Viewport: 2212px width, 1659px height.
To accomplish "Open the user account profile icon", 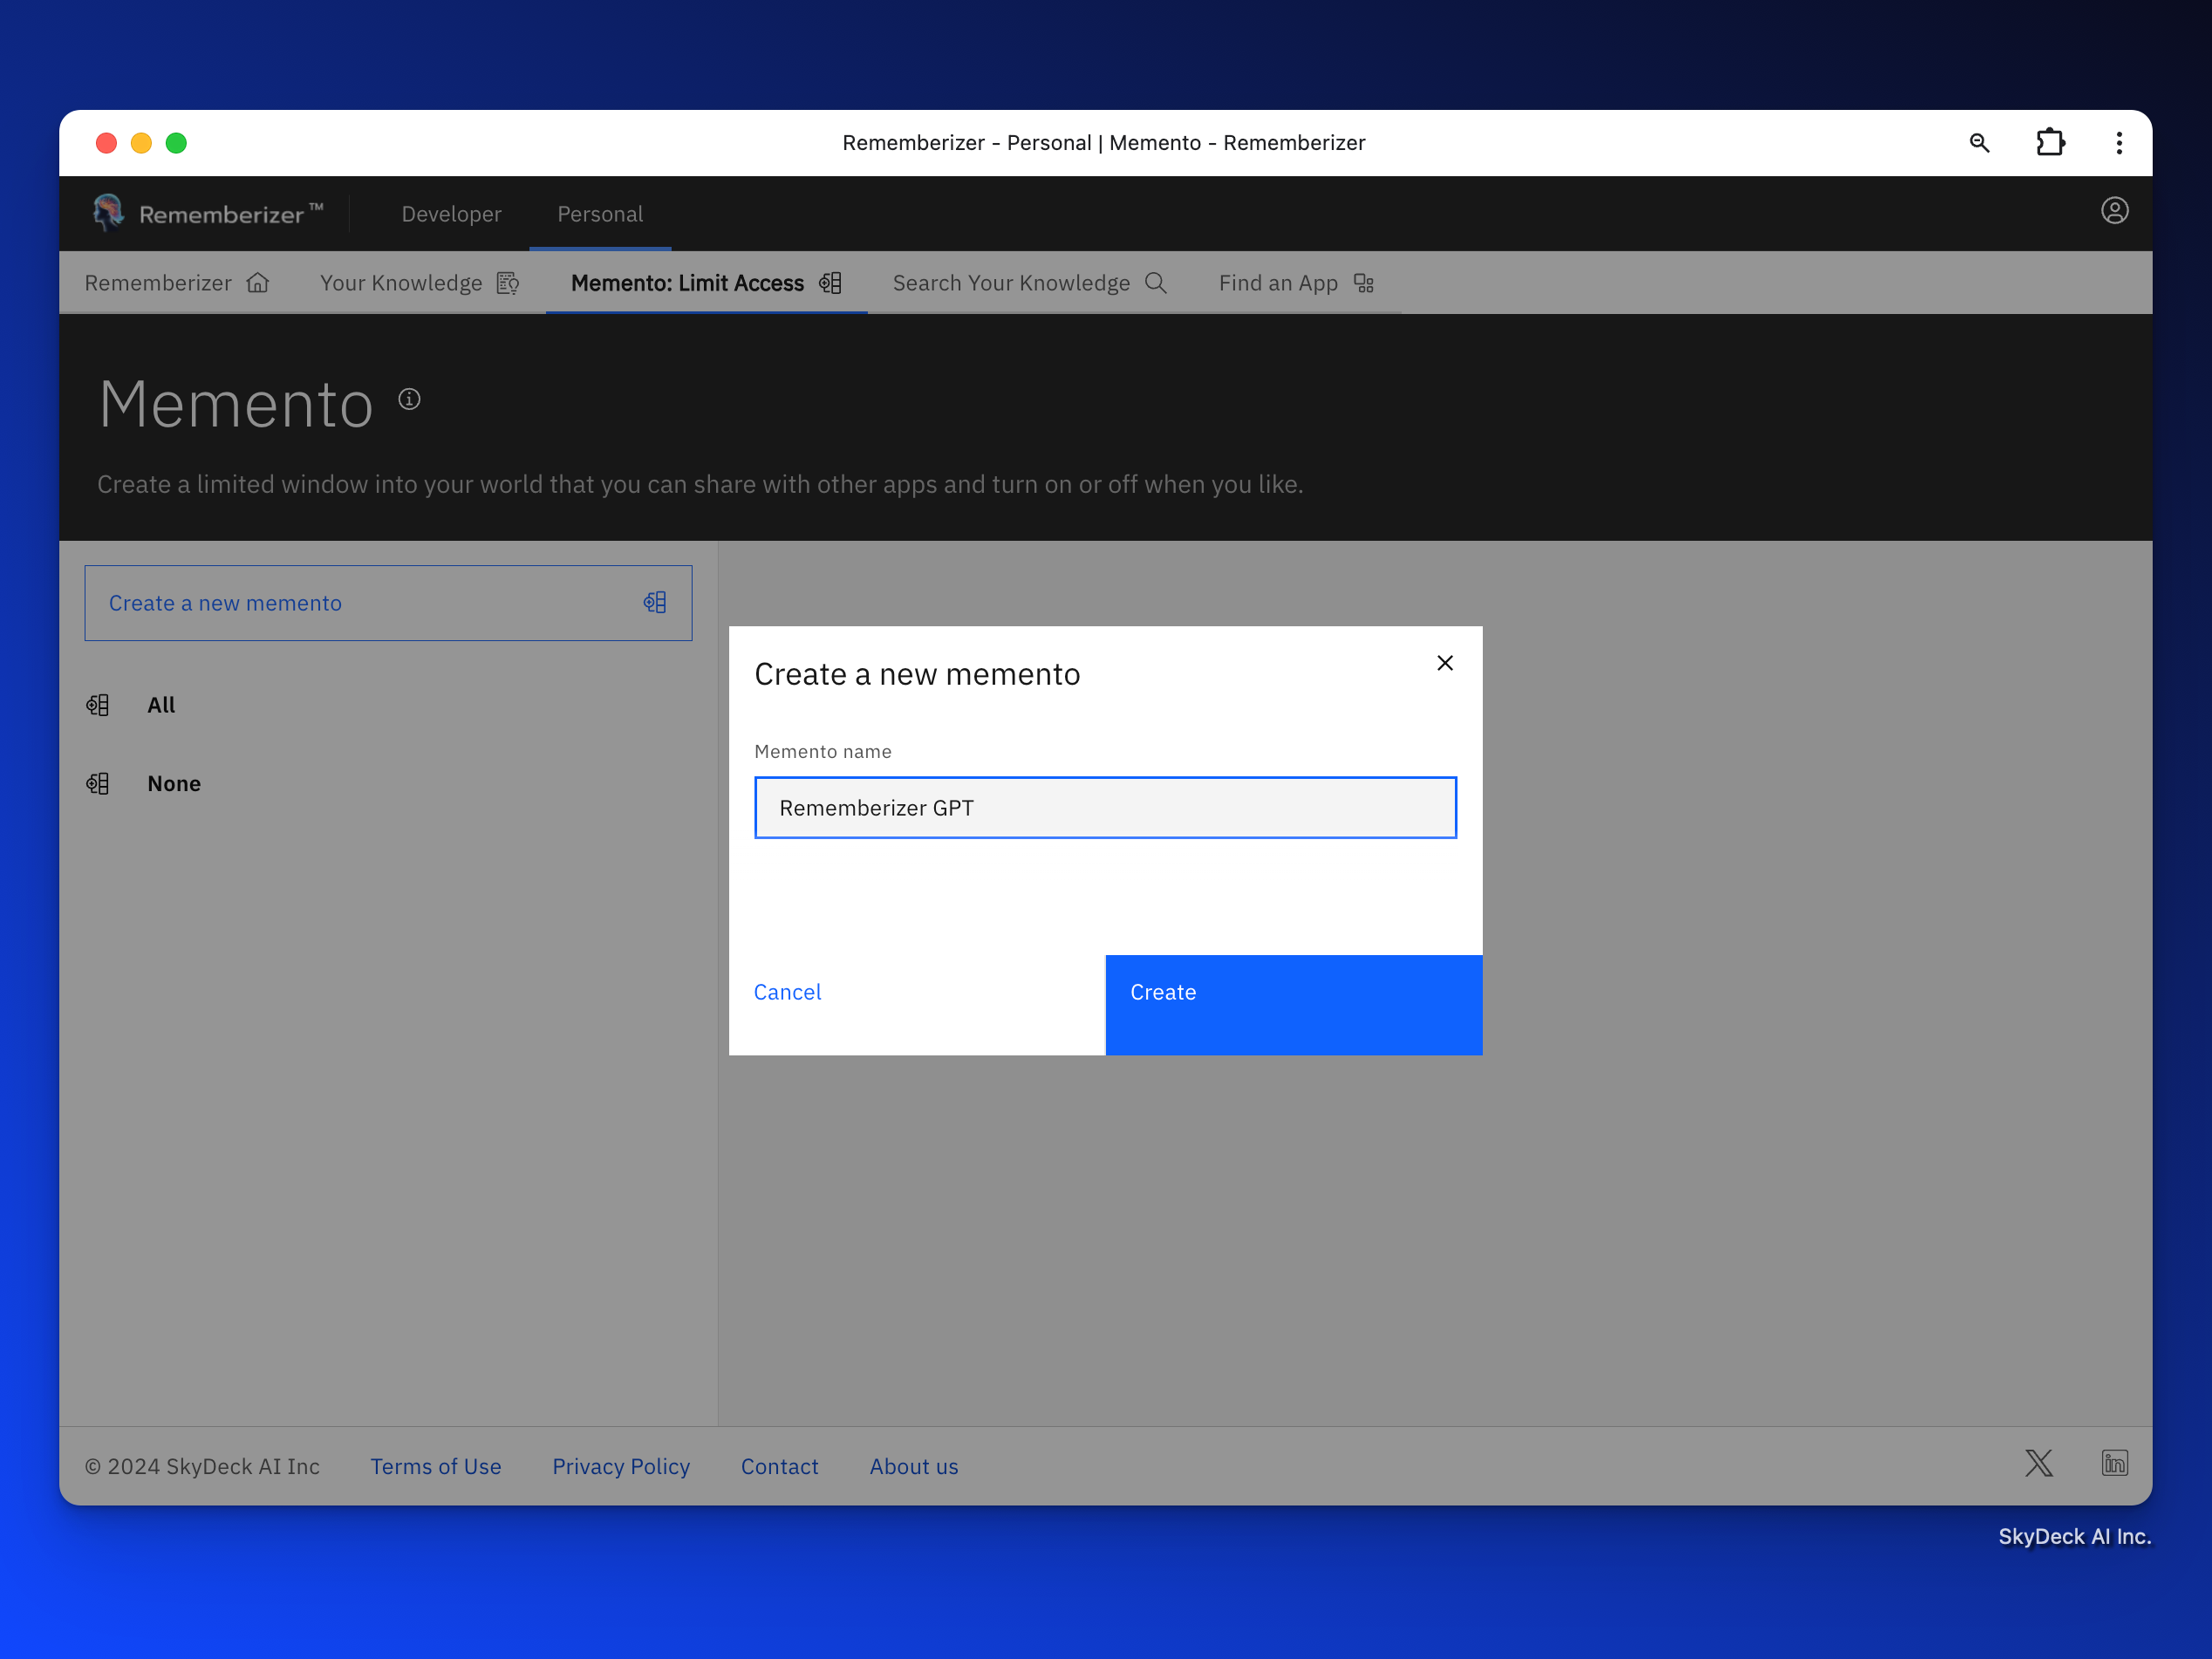I will [x=2114, y=211].
